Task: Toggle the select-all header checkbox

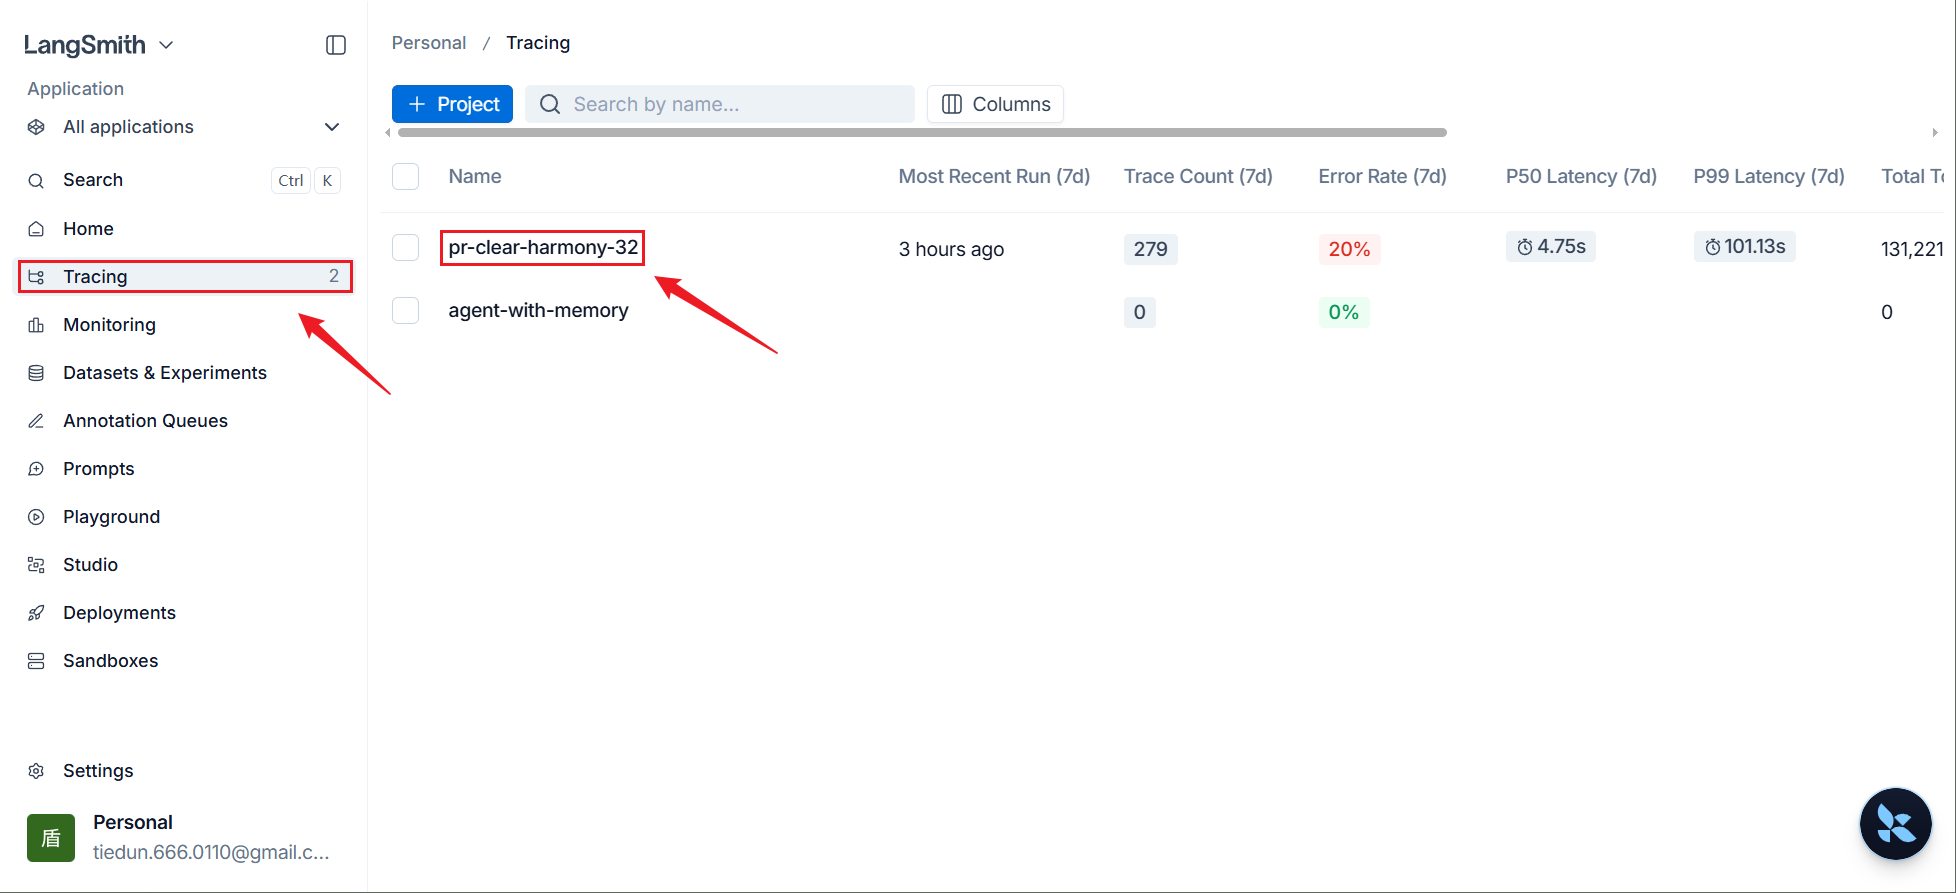Action: tap(405, 176)
